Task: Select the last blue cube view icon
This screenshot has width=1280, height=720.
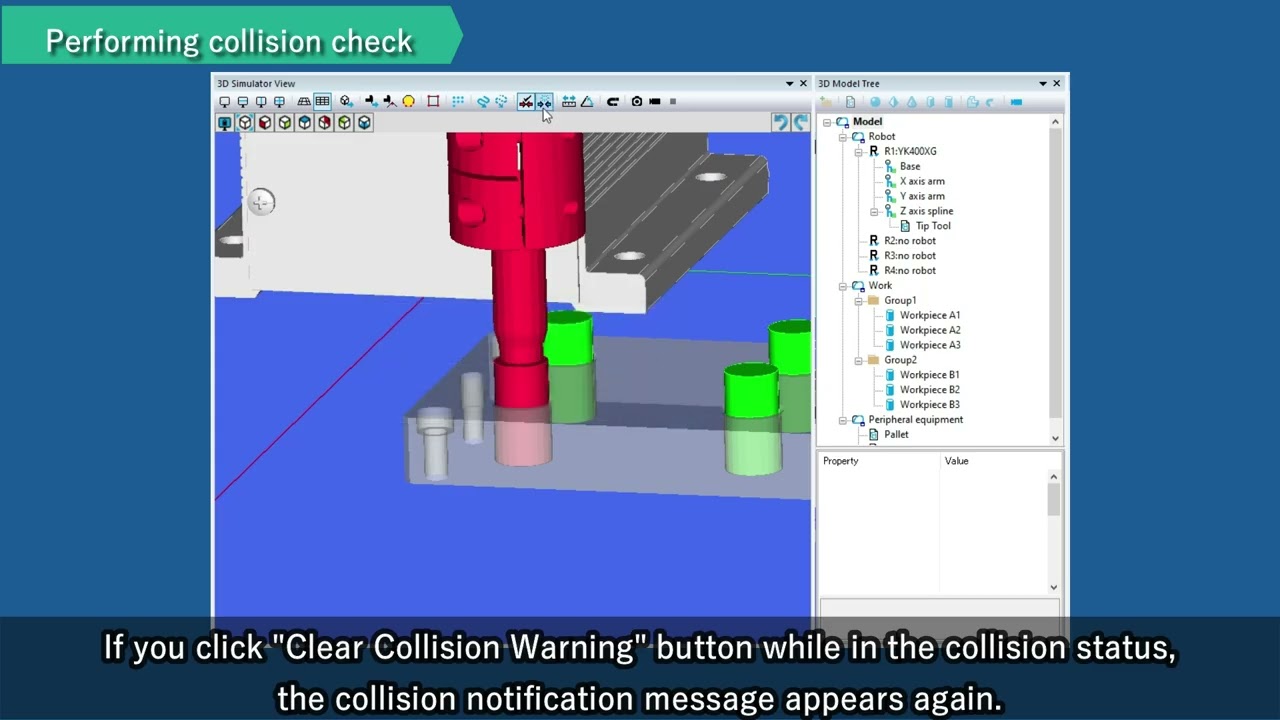Action: (364, 122)
